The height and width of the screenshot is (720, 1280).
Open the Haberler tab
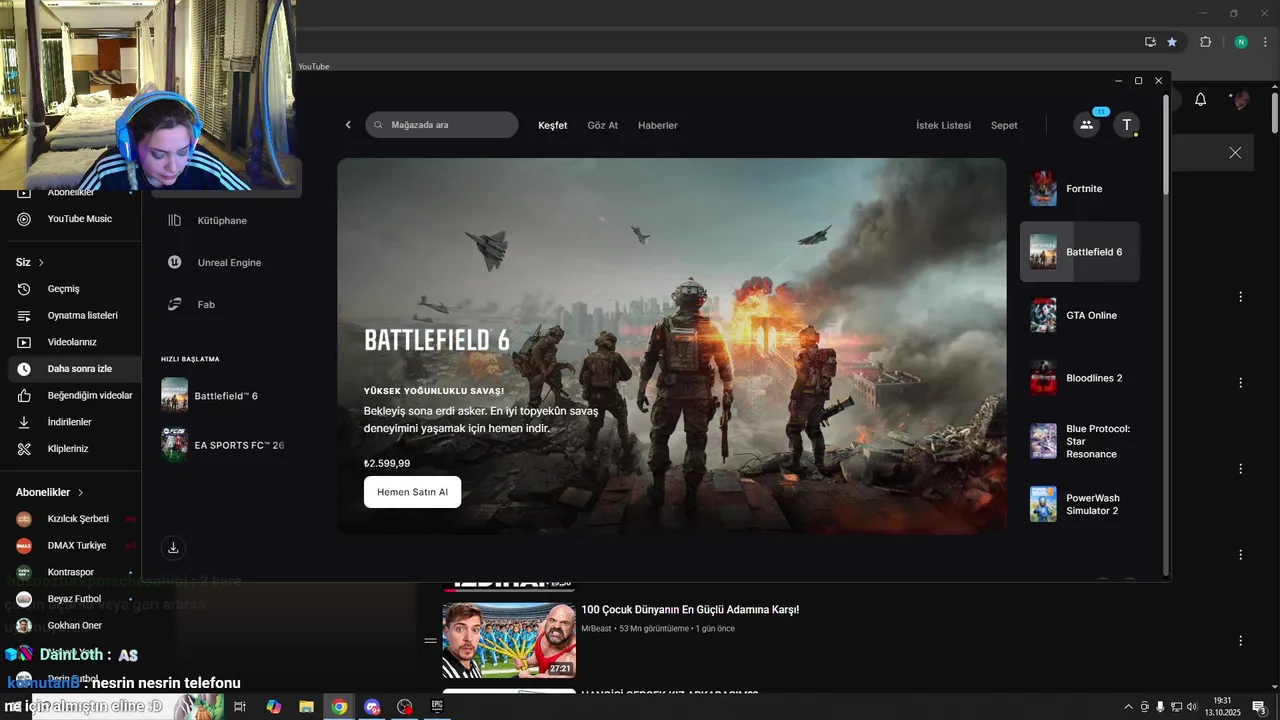click(x=658, y=125)
